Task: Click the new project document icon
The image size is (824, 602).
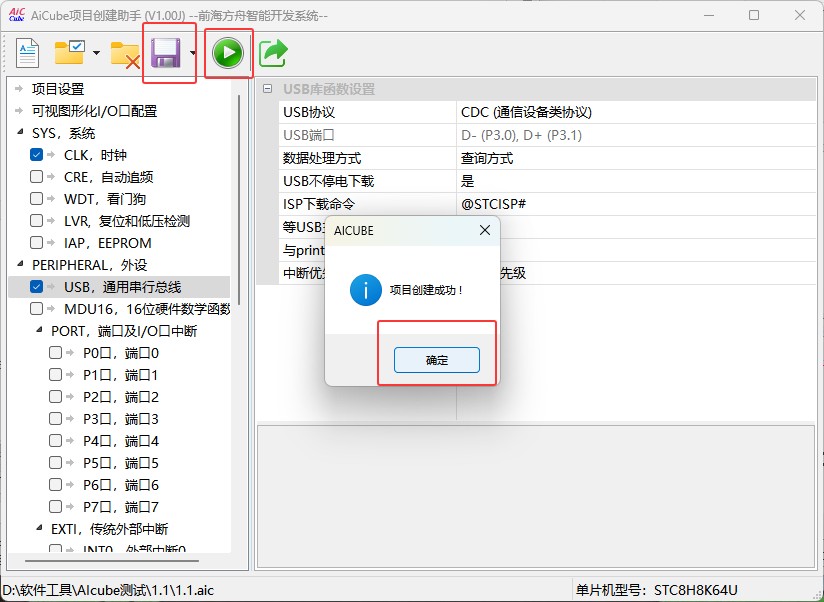Action: point(27,53)
